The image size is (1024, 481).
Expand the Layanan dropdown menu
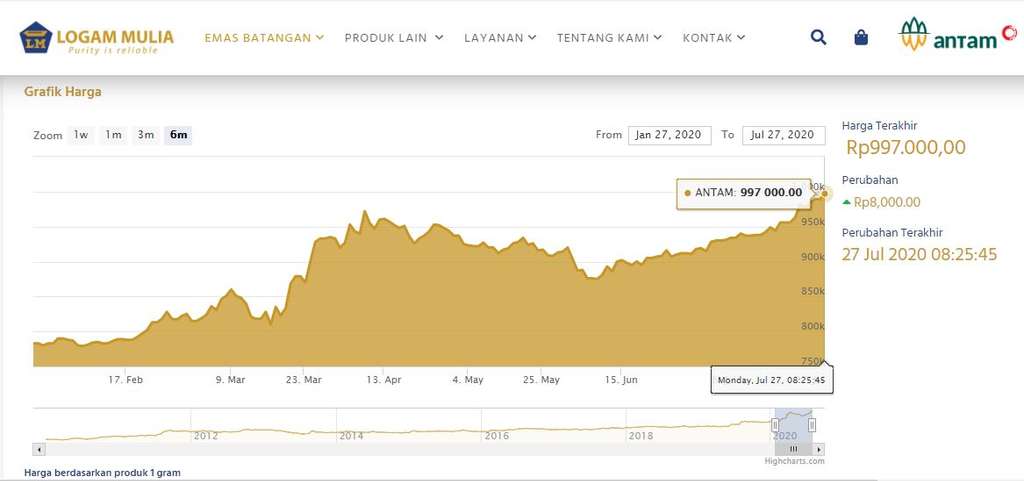point(500,38)
